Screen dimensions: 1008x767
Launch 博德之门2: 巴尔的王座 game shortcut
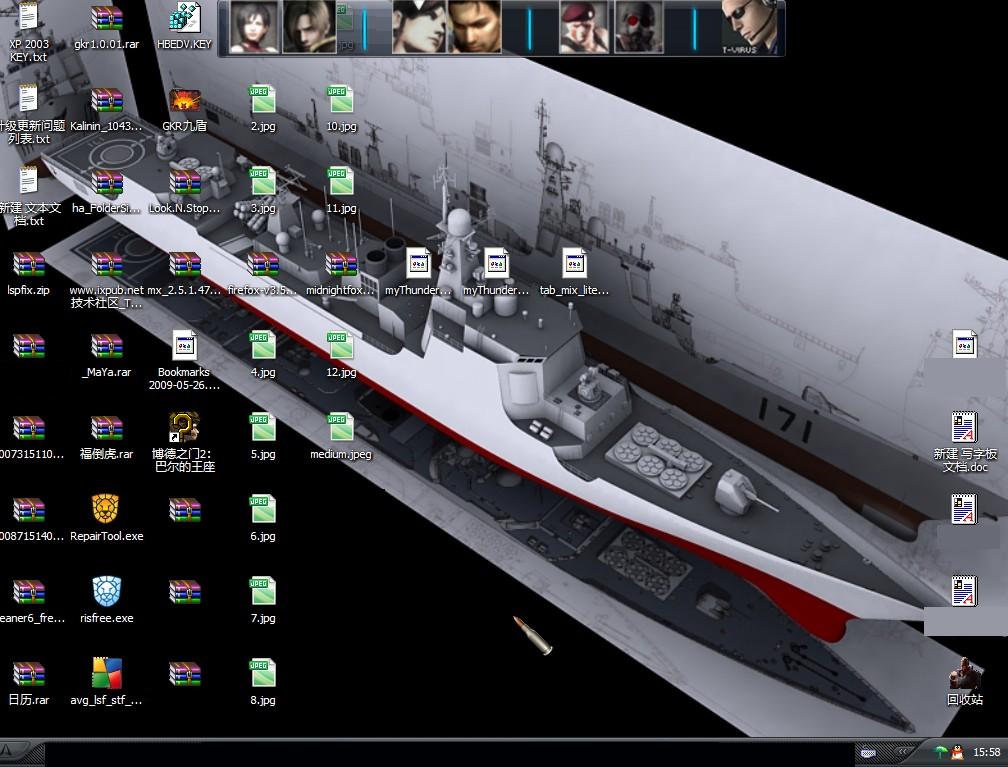(184, 443)
